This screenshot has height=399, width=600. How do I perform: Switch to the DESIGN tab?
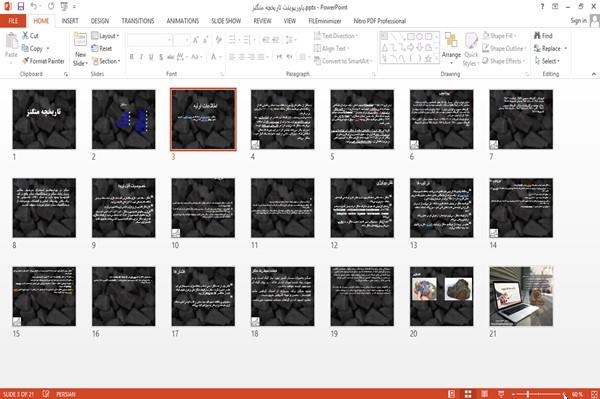pos(100,21)
